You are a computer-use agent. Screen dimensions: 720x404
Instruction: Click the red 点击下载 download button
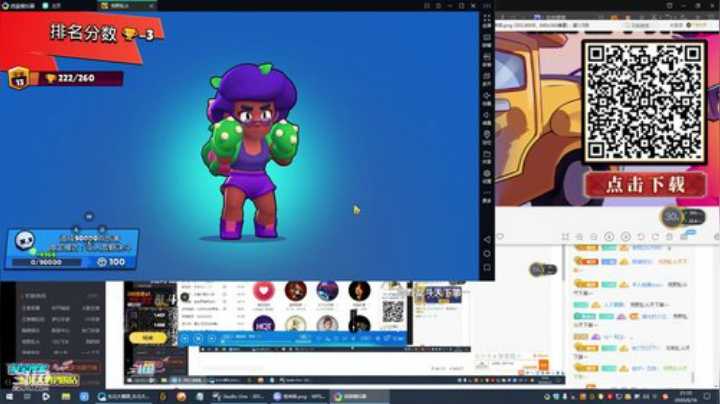tap(645, 184)
